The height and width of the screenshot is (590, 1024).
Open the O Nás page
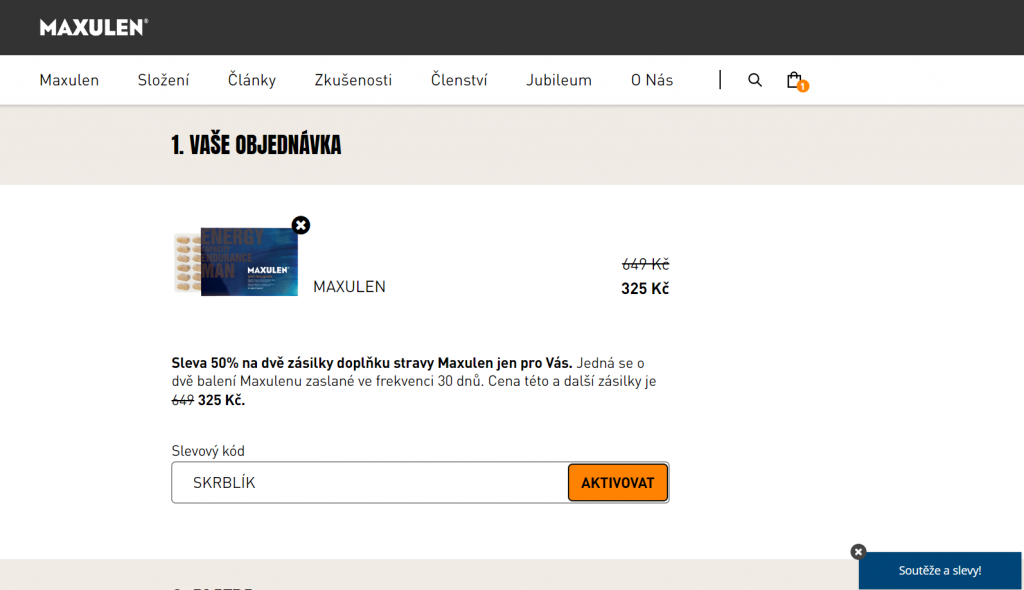coord(652,80)
